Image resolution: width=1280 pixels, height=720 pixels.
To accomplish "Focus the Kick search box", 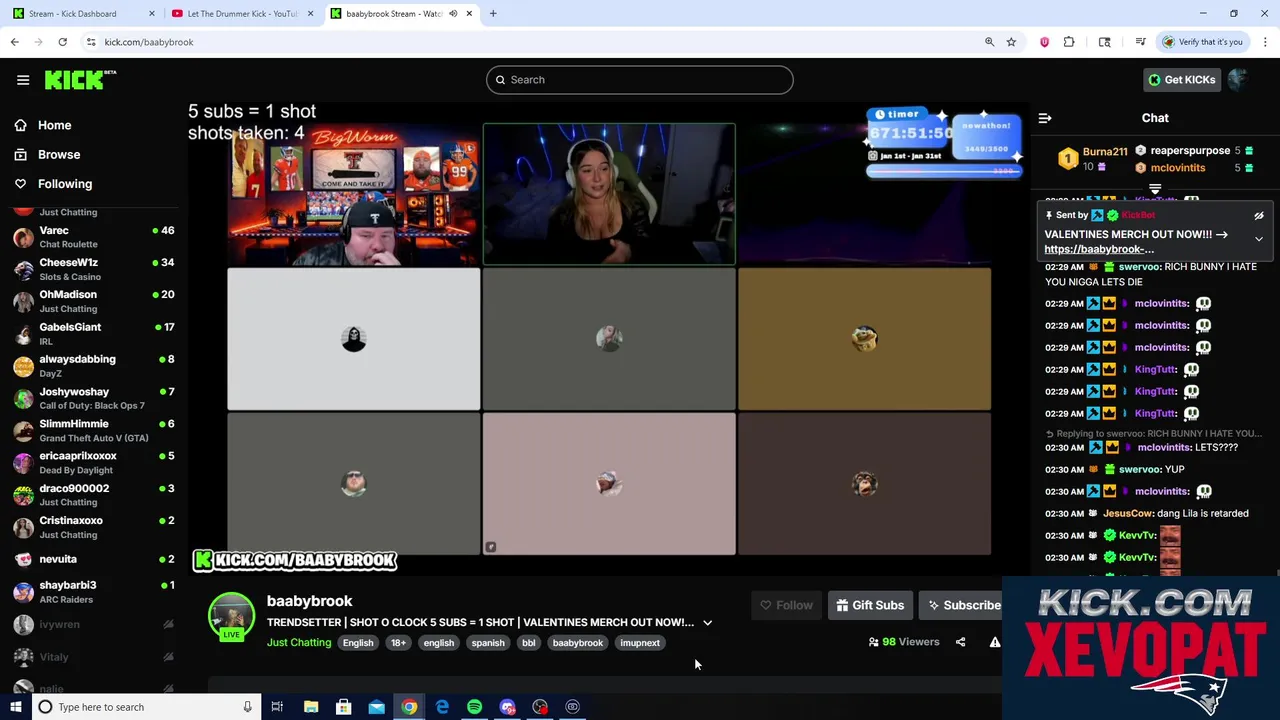I will click(x=640, y=80).
